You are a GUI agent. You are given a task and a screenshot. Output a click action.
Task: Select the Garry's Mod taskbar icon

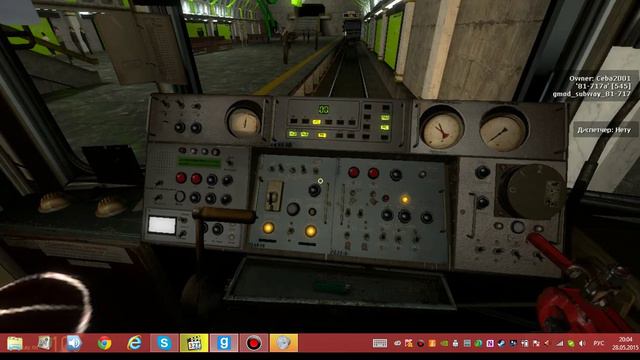[x=224, y=343]
